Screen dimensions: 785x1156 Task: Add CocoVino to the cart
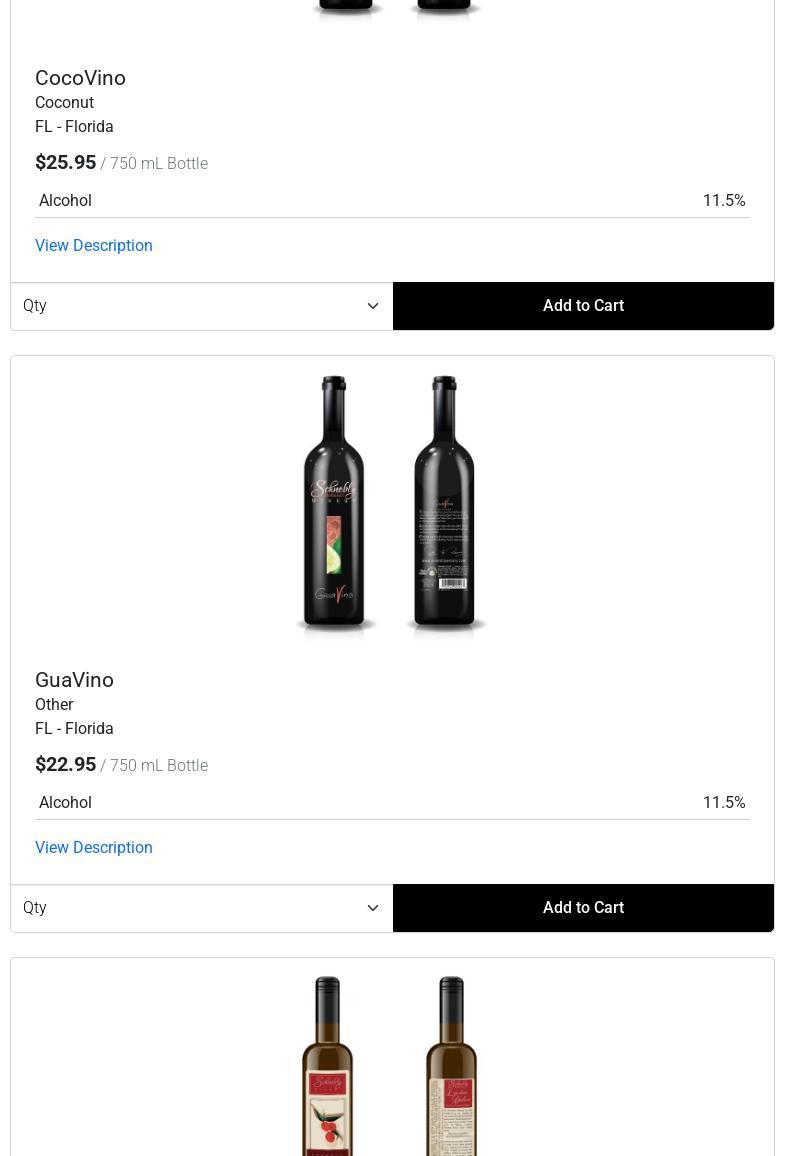[x=583, y=306]
